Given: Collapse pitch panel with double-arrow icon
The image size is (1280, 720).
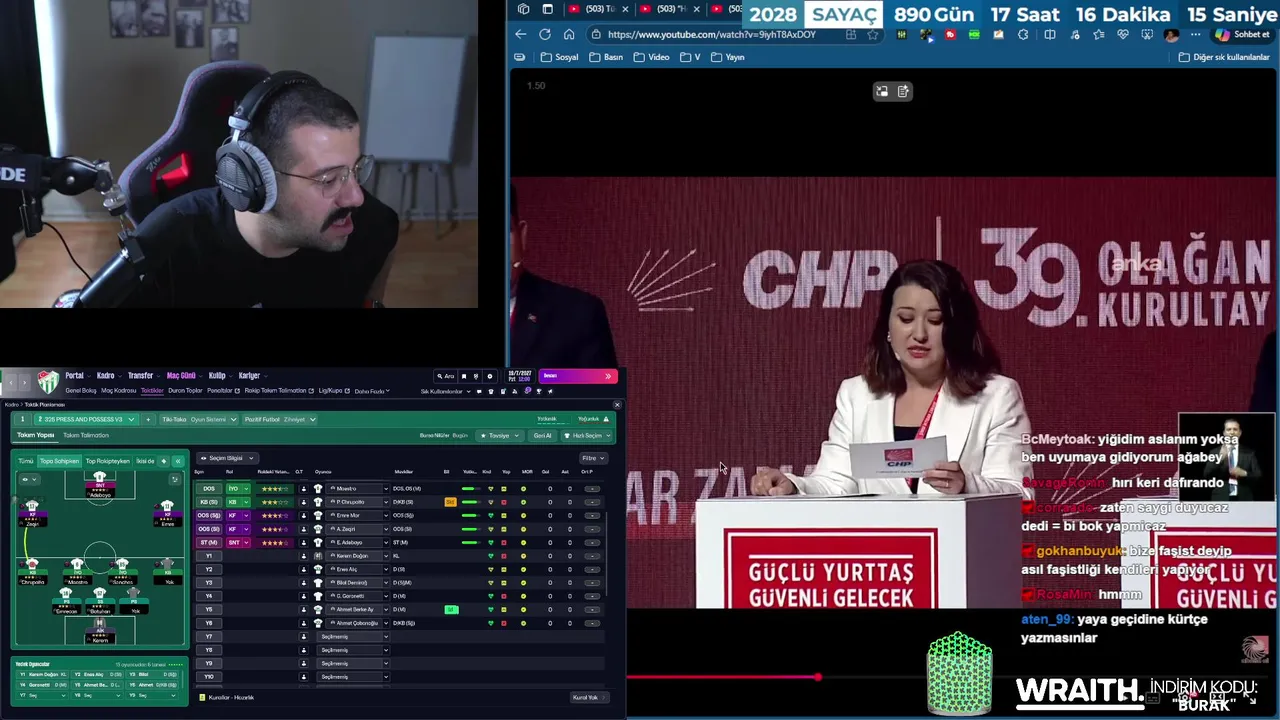Looking at the screenshot, I should pos(178,461).
